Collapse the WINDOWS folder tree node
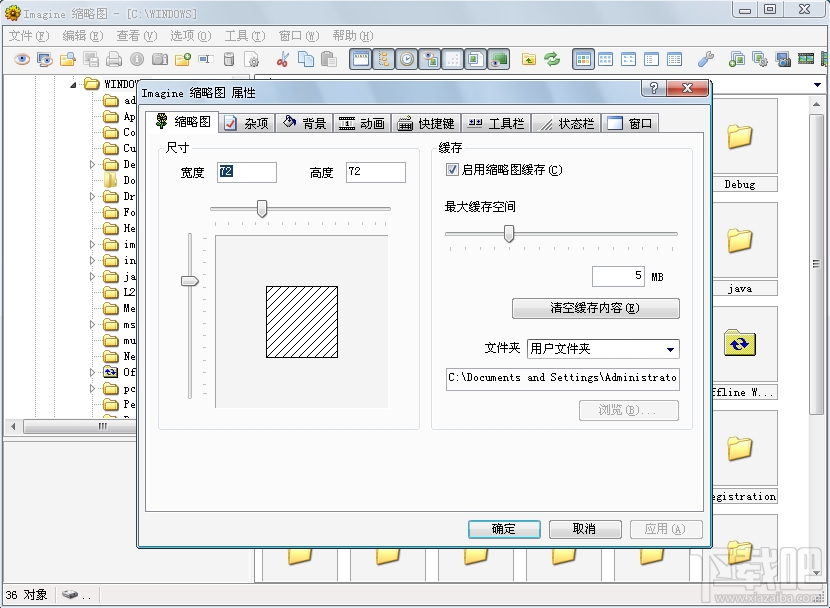Viewport: 830px width, 608px height. click(x=74, y=84)
